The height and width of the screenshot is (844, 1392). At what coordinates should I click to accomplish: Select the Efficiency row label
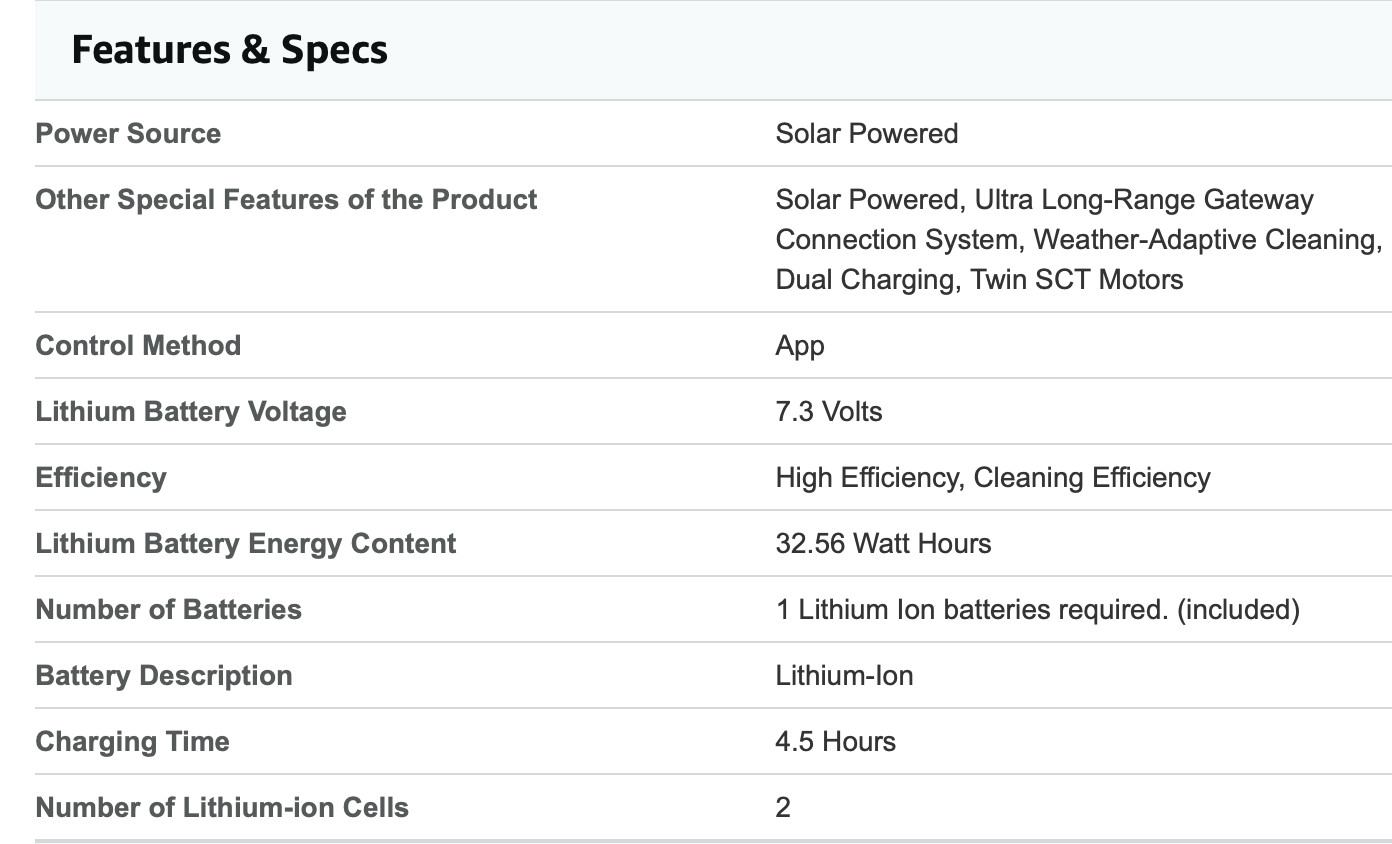101,477
